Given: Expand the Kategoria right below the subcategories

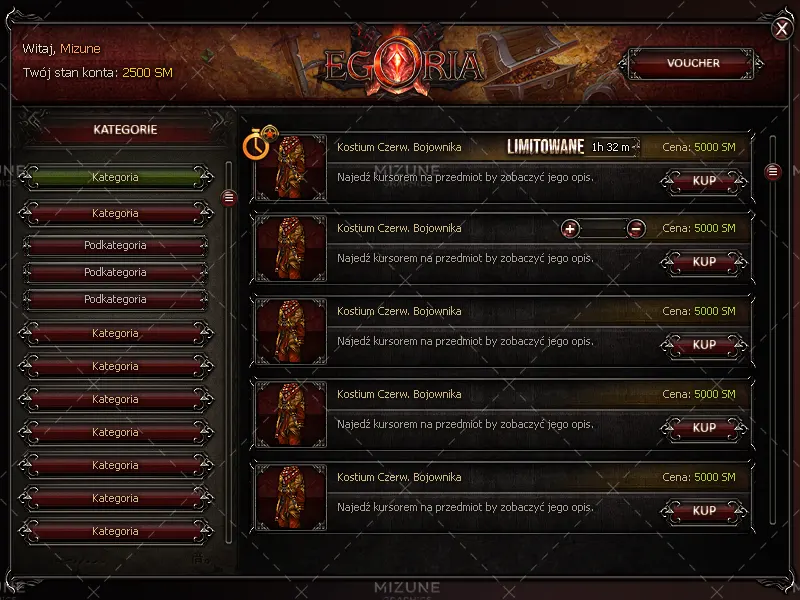Looking at the screenshot, I should 116,333.
